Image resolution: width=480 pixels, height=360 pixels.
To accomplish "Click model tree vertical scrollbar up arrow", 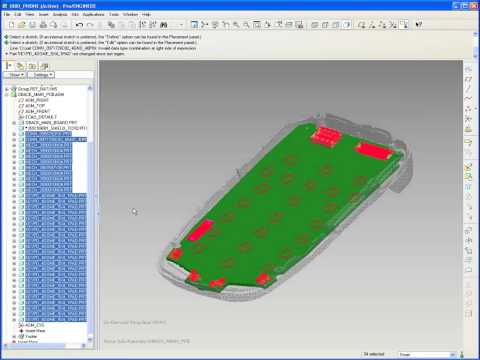I will (90, 88).
